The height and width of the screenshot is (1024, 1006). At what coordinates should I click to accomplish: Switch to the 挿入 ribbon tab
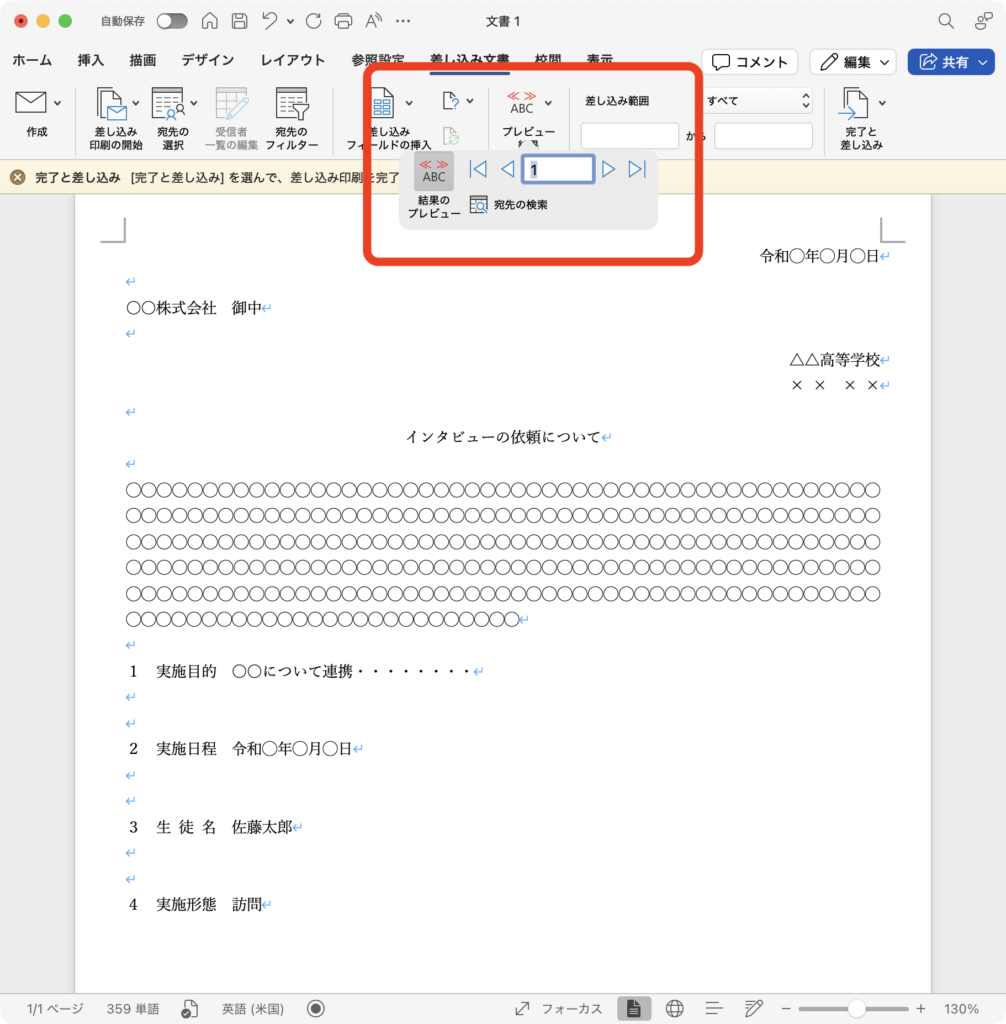coord(91,61)
